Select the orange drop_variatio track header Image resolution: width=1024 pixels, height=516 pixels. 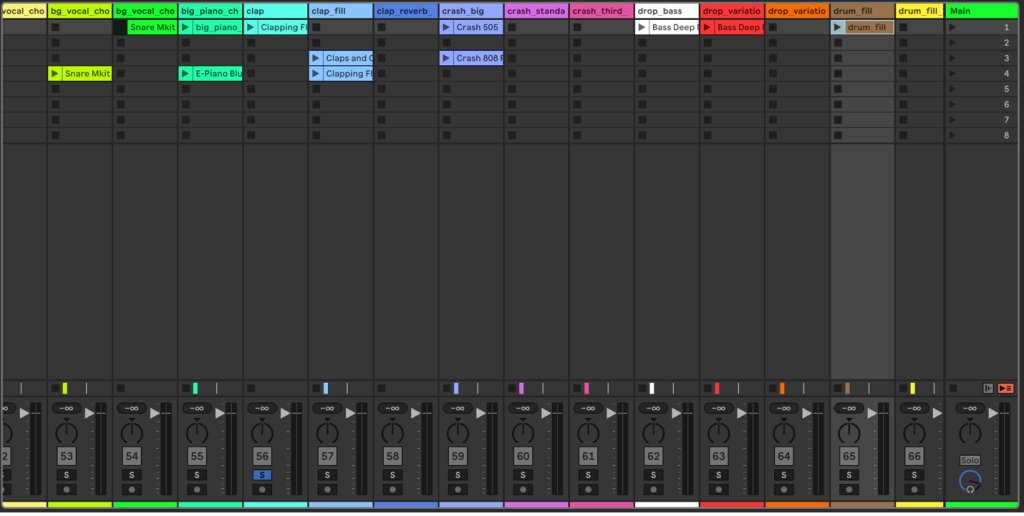[x=797, y=11]
